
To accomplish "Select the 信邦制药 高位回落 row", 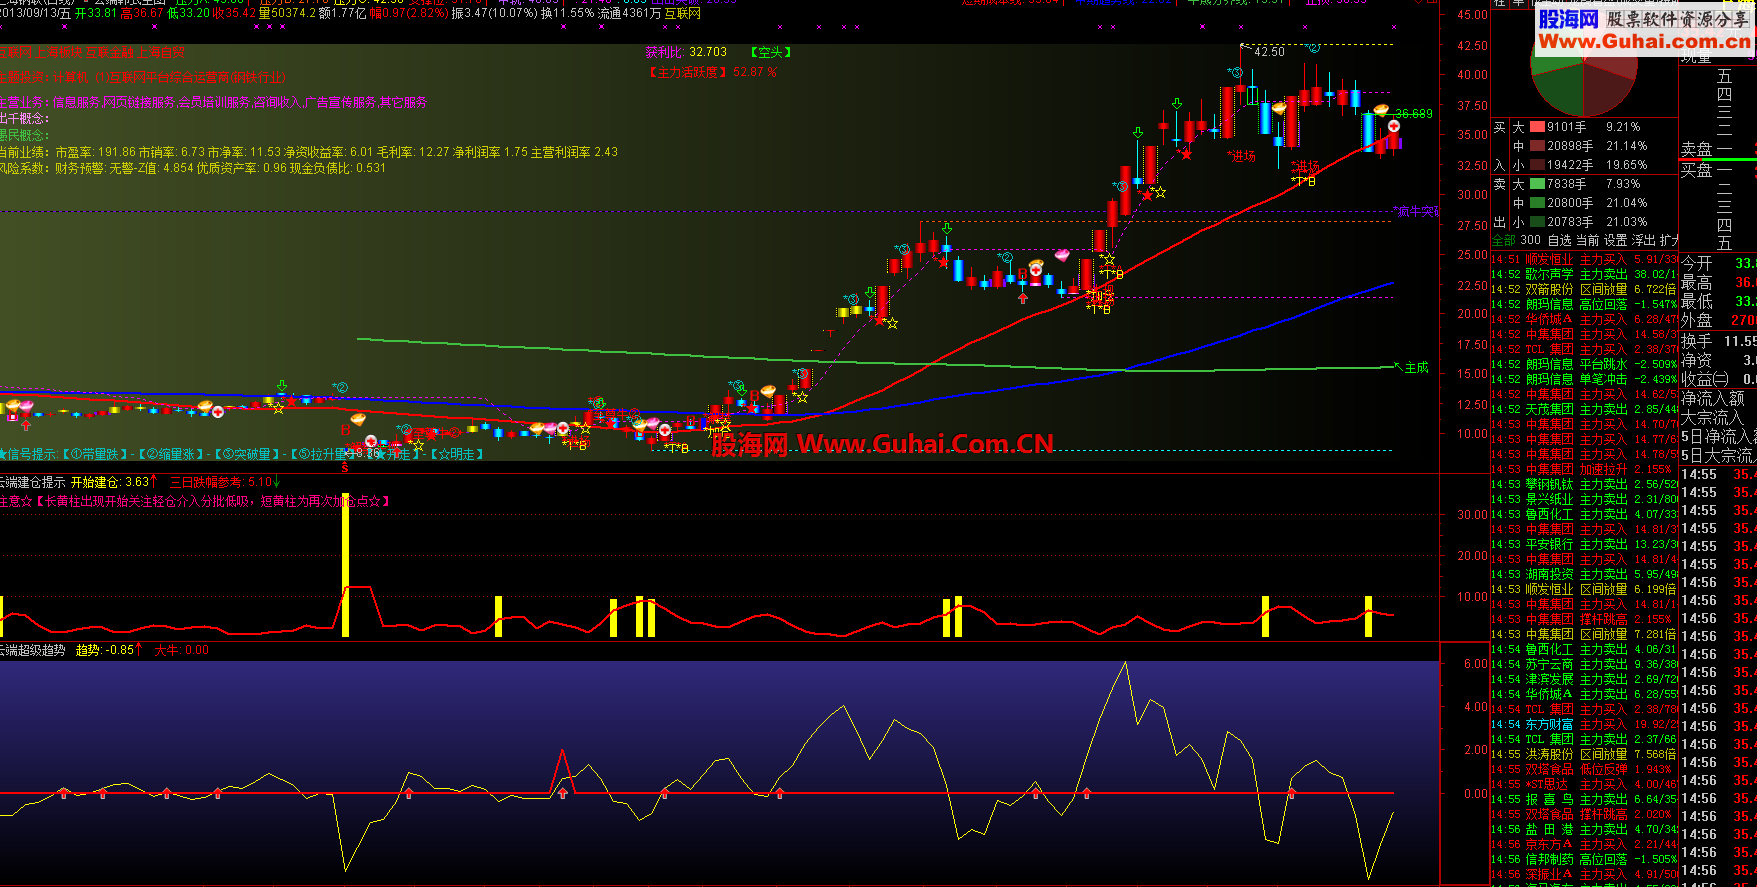I will coord(1585,859).
